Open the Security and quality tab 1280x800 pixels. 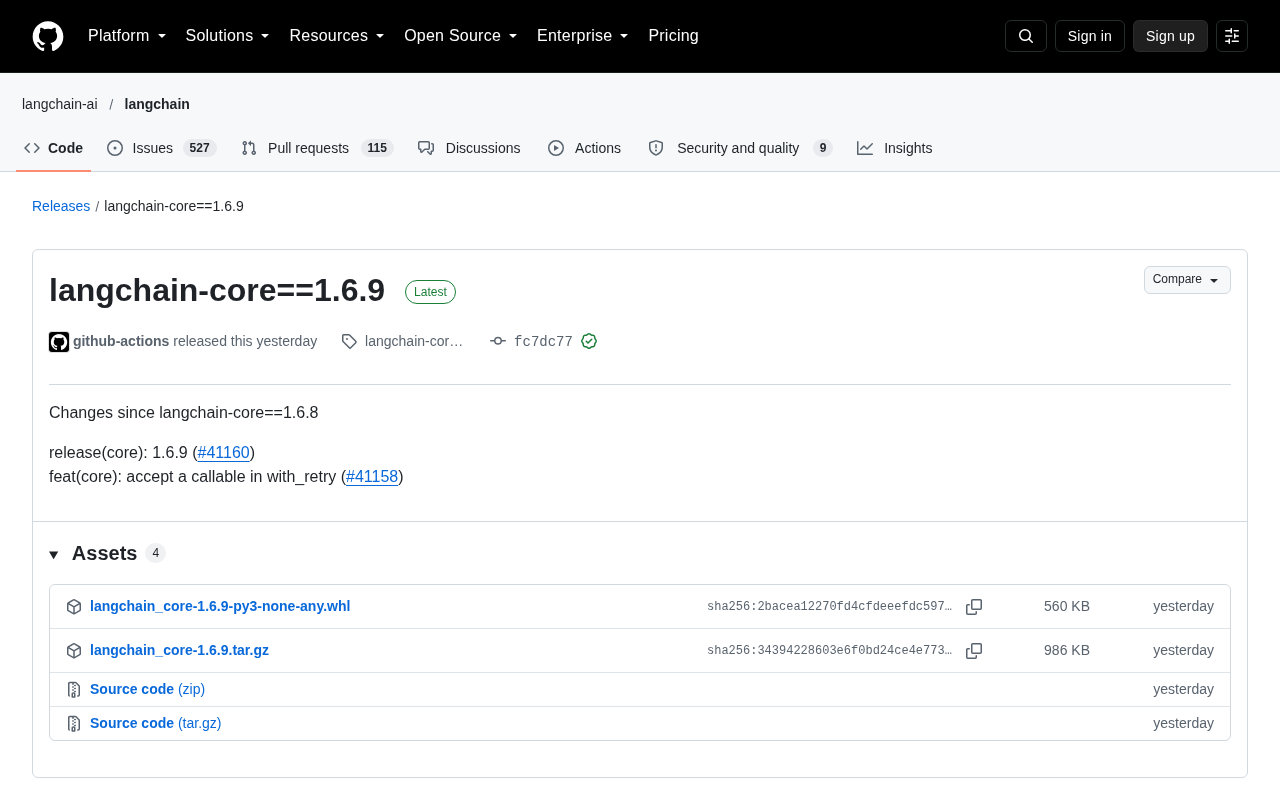(740, 148)
